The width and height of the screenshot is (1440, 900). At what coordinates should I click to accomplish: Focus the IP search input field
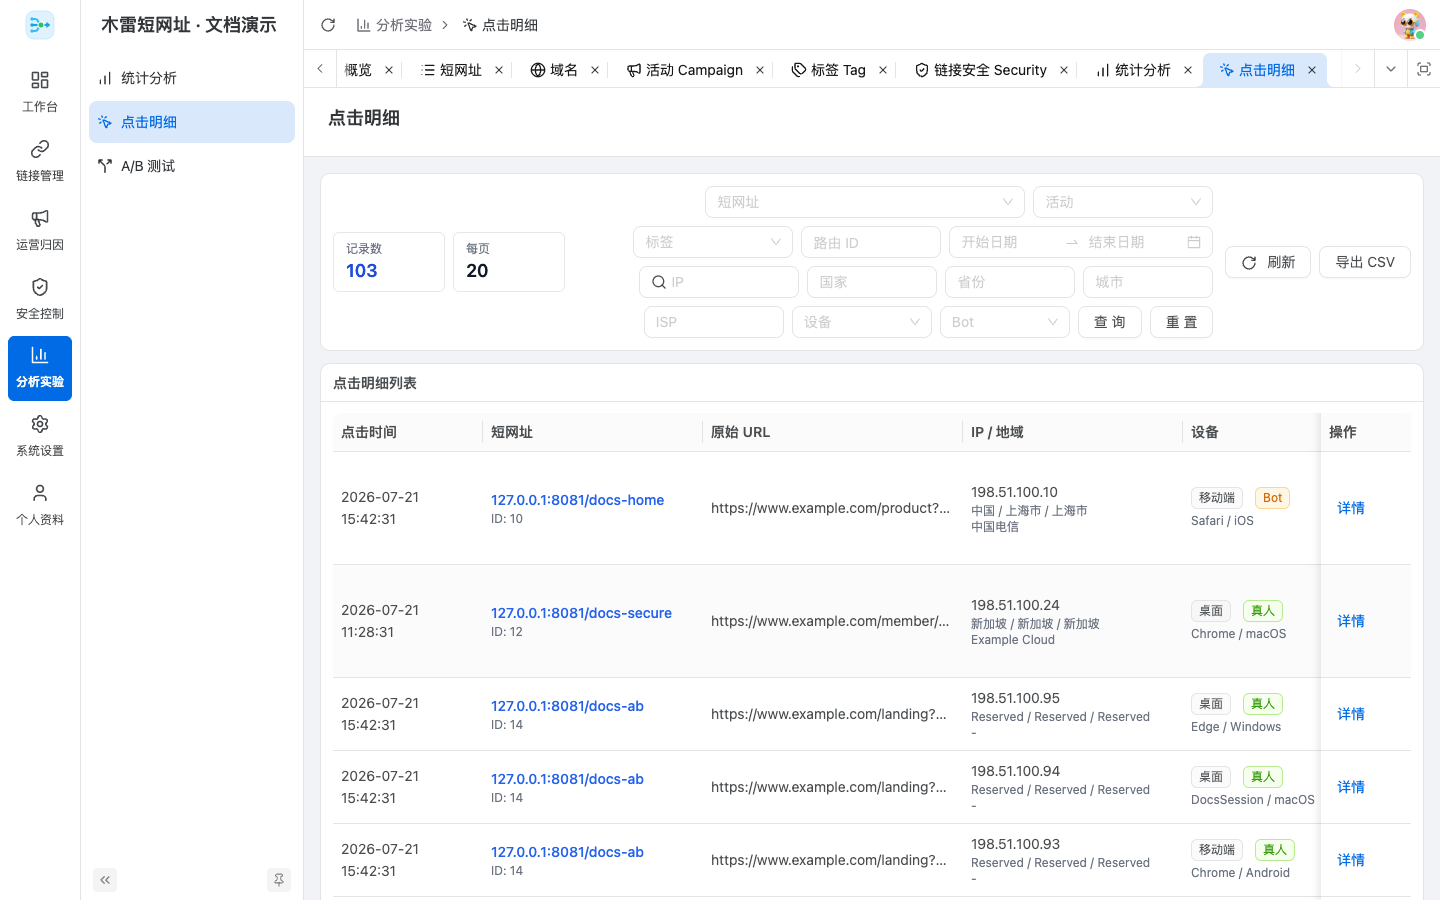tap(719, 282)
